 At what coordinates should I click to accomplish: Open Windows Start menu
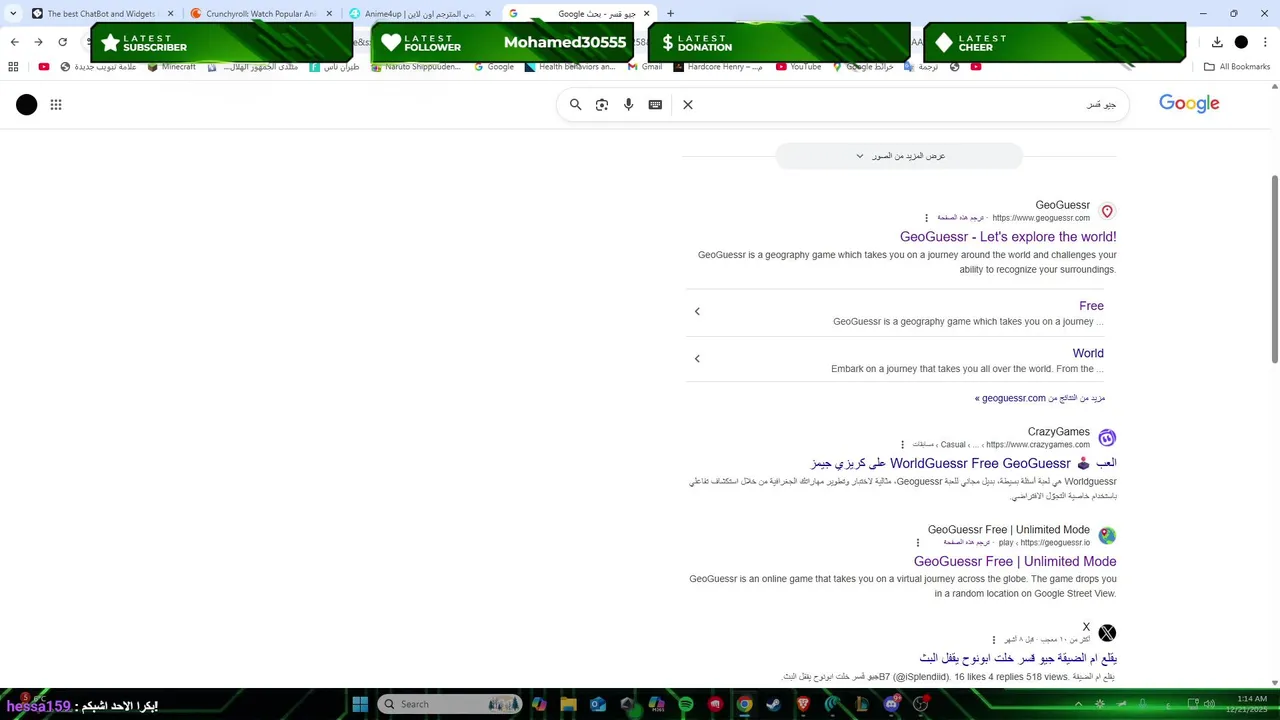point(360,704)
